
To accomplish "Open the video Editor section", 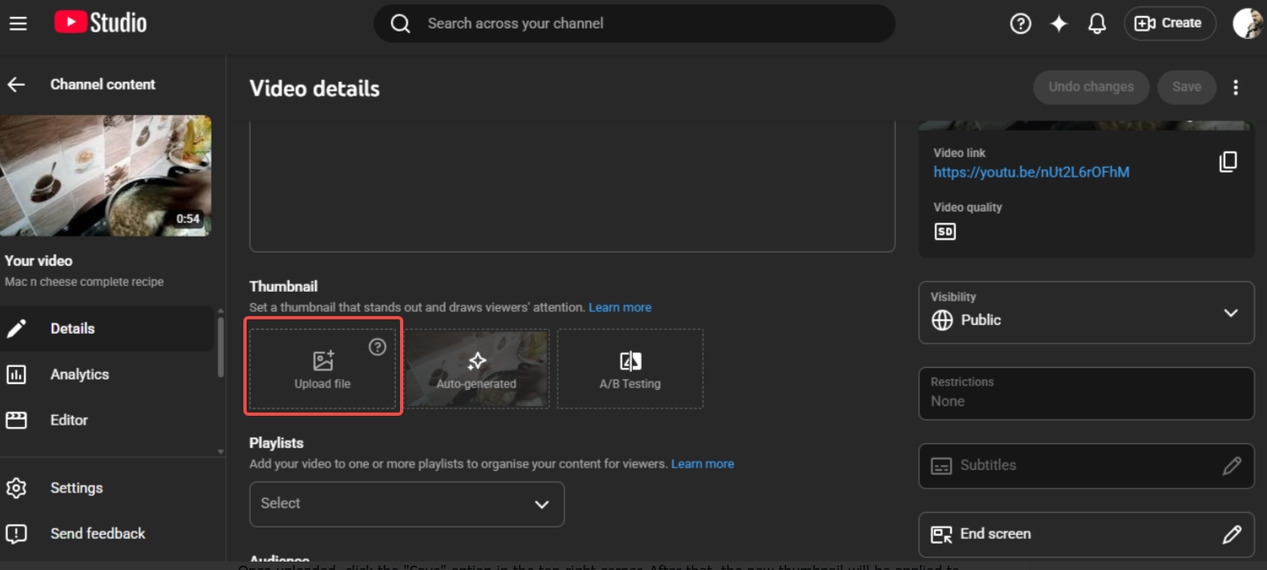I will 107,420.
